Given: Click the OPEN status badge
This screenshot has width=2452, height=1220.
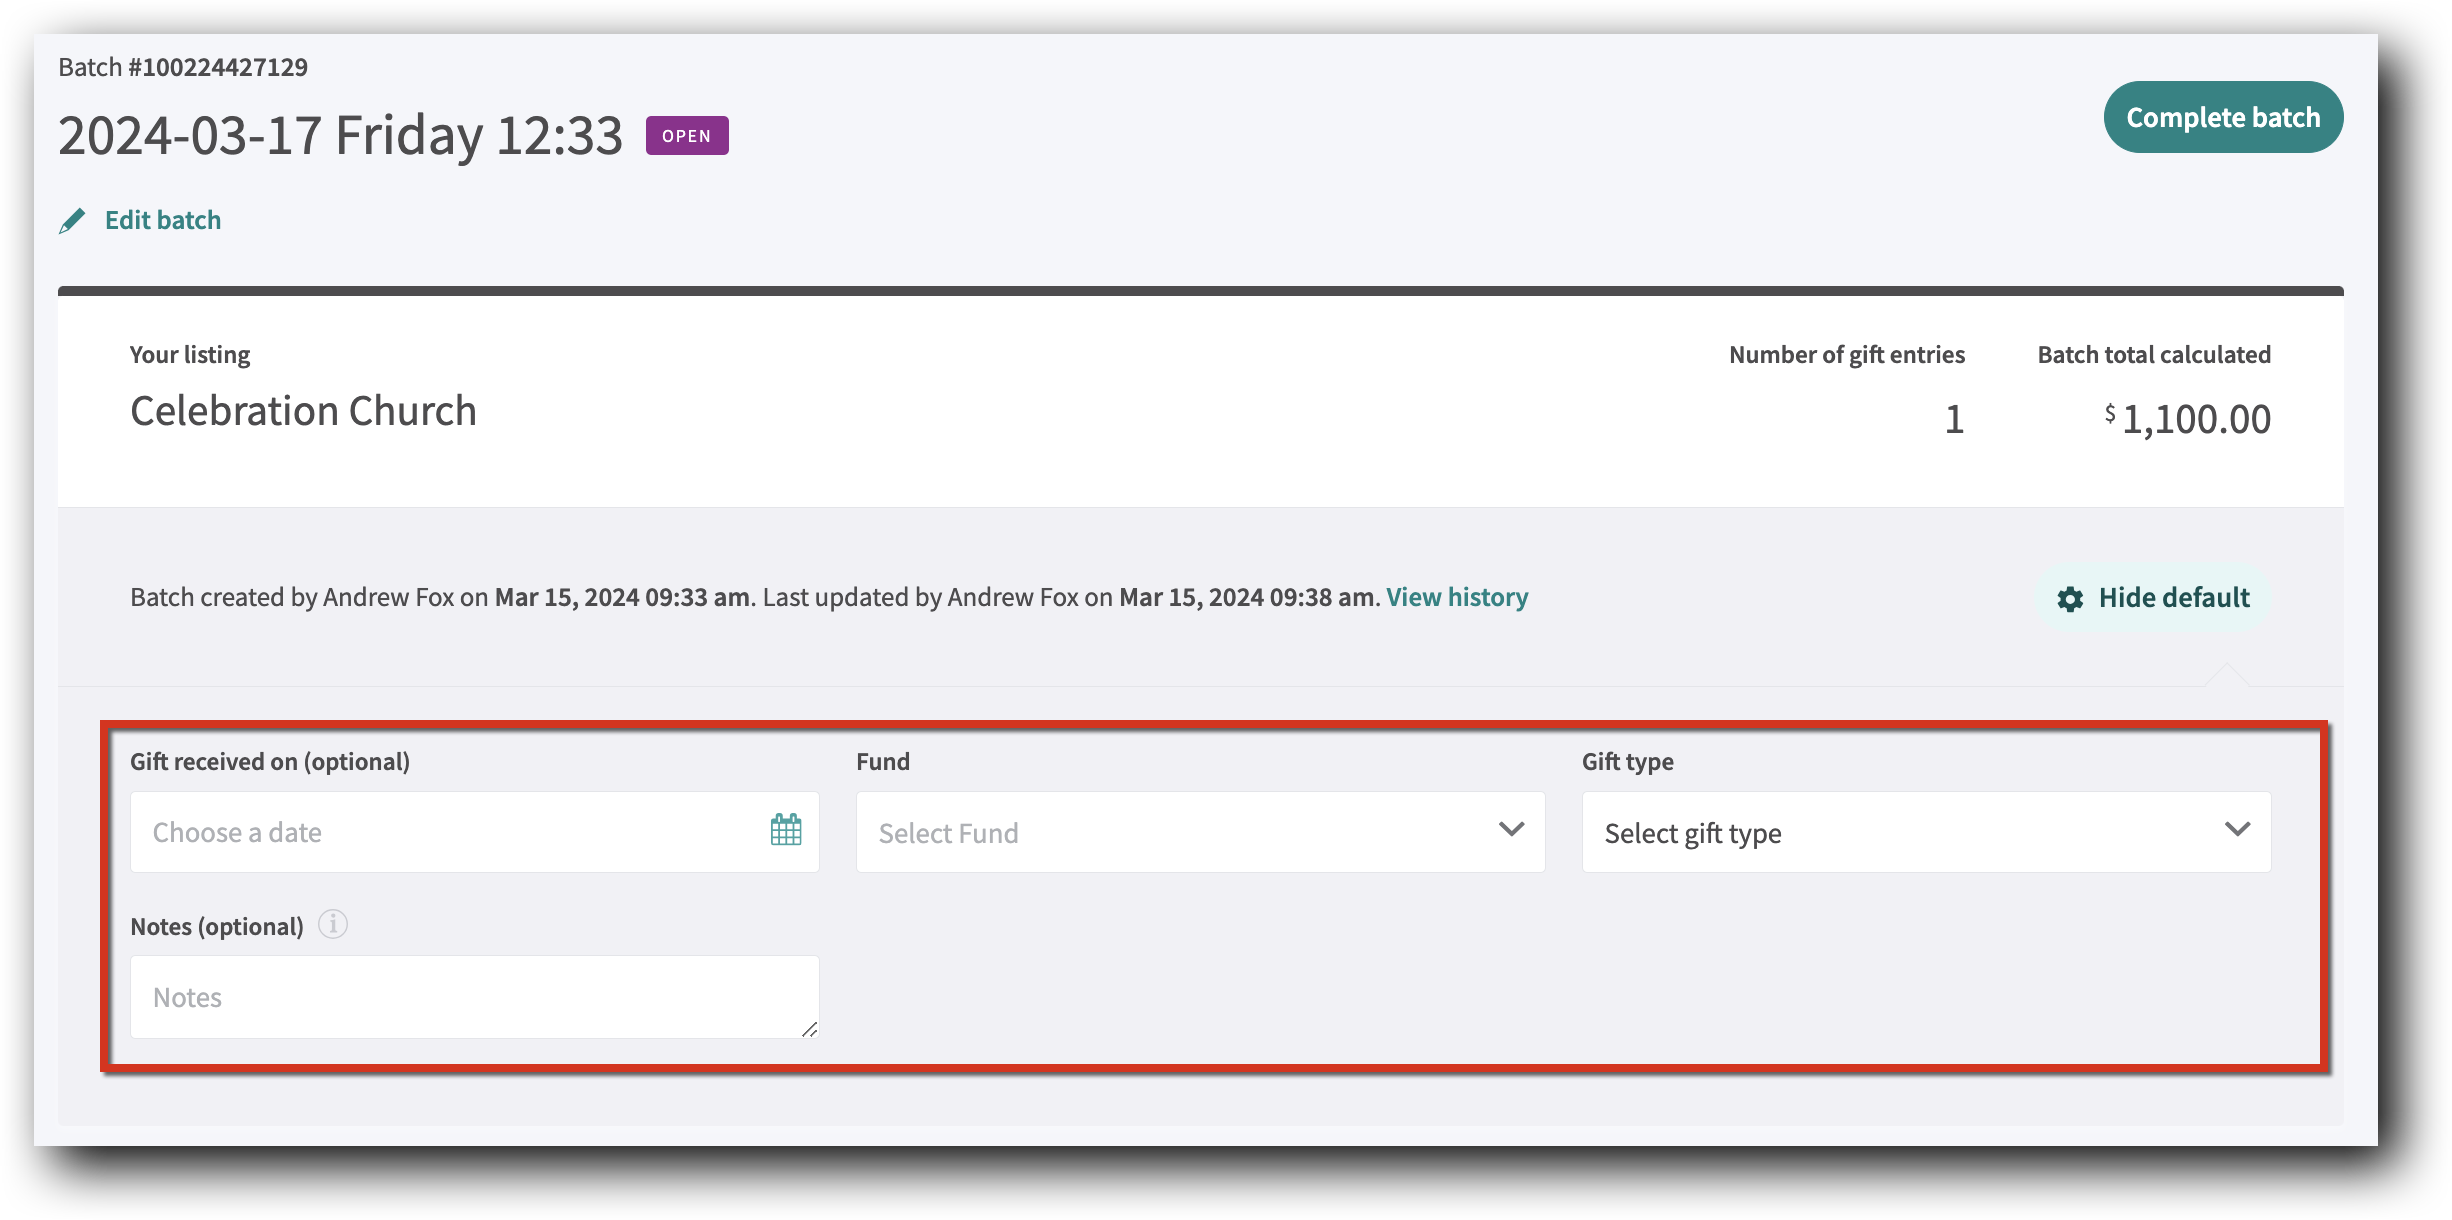Looking at the screenshot, I should click(686, 135).
